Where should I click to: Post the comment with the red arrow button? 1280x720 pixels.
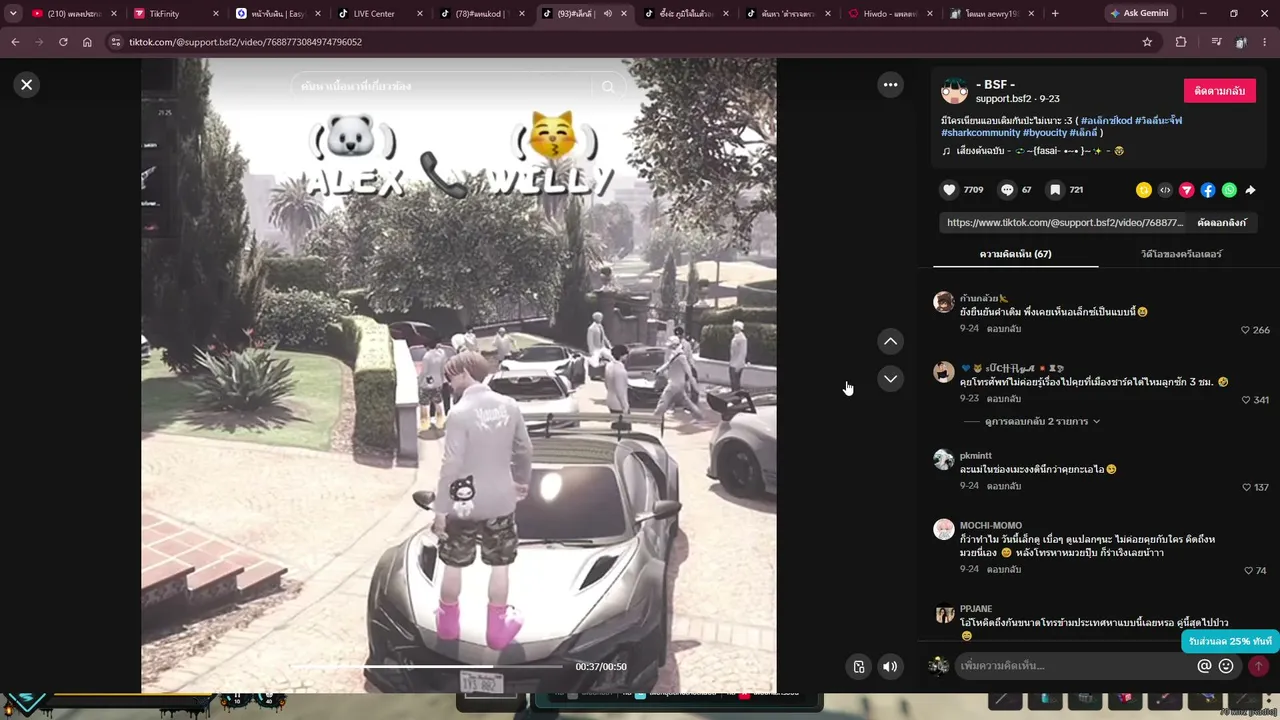(1258, 666)
